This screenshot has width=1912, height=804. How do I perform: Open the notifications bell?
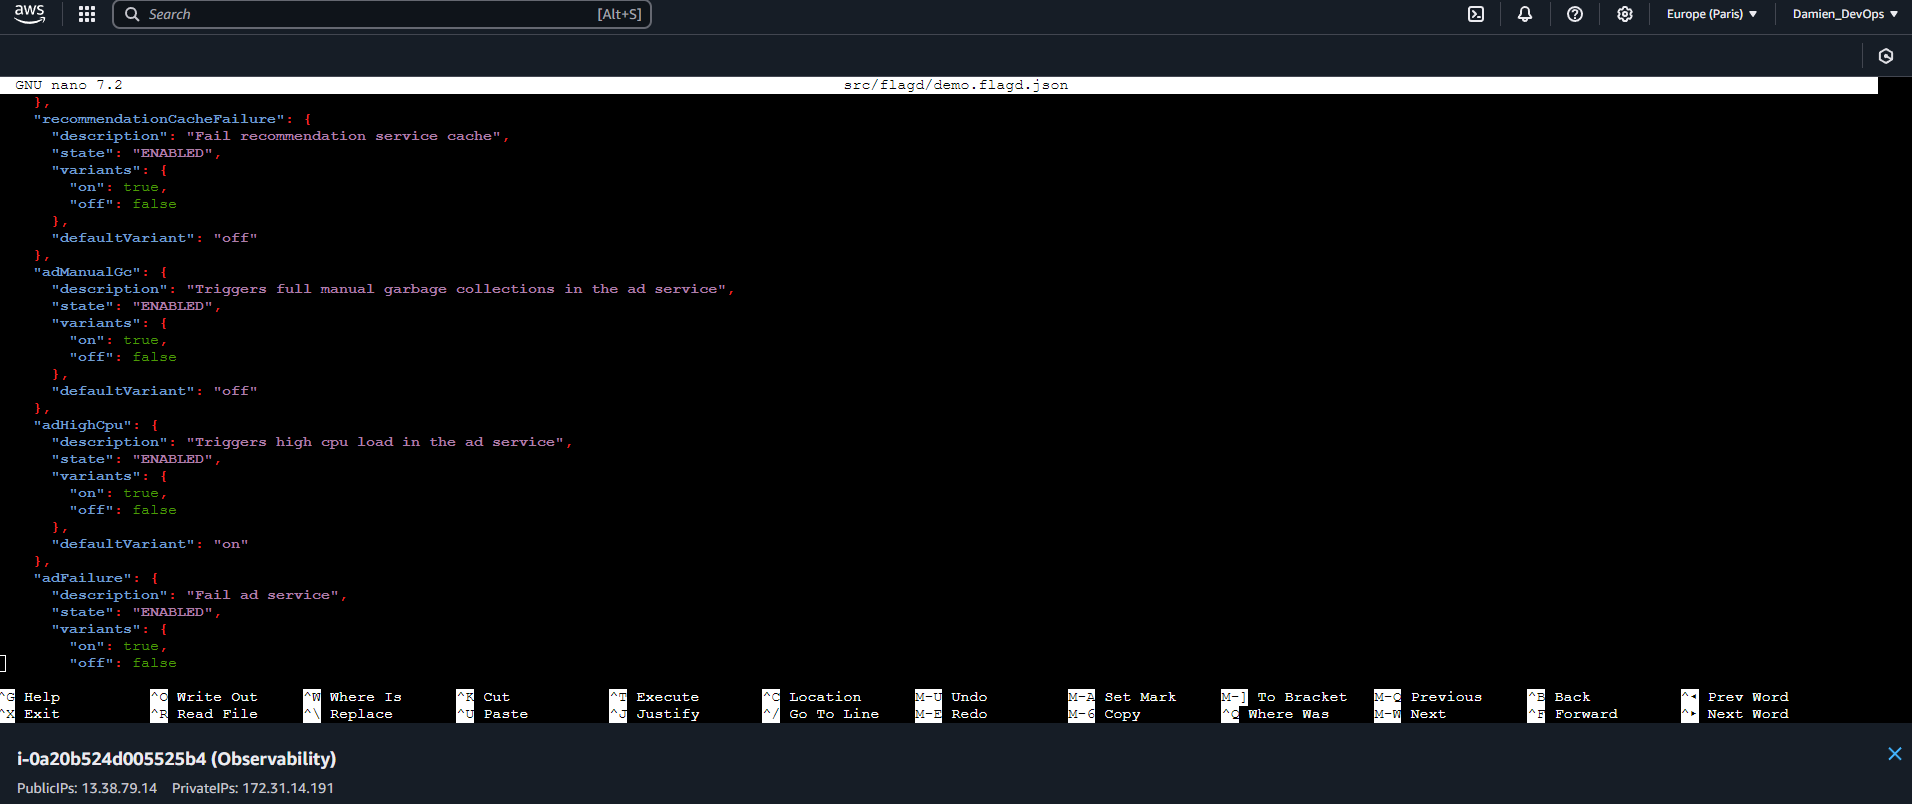click(1525, 14)
